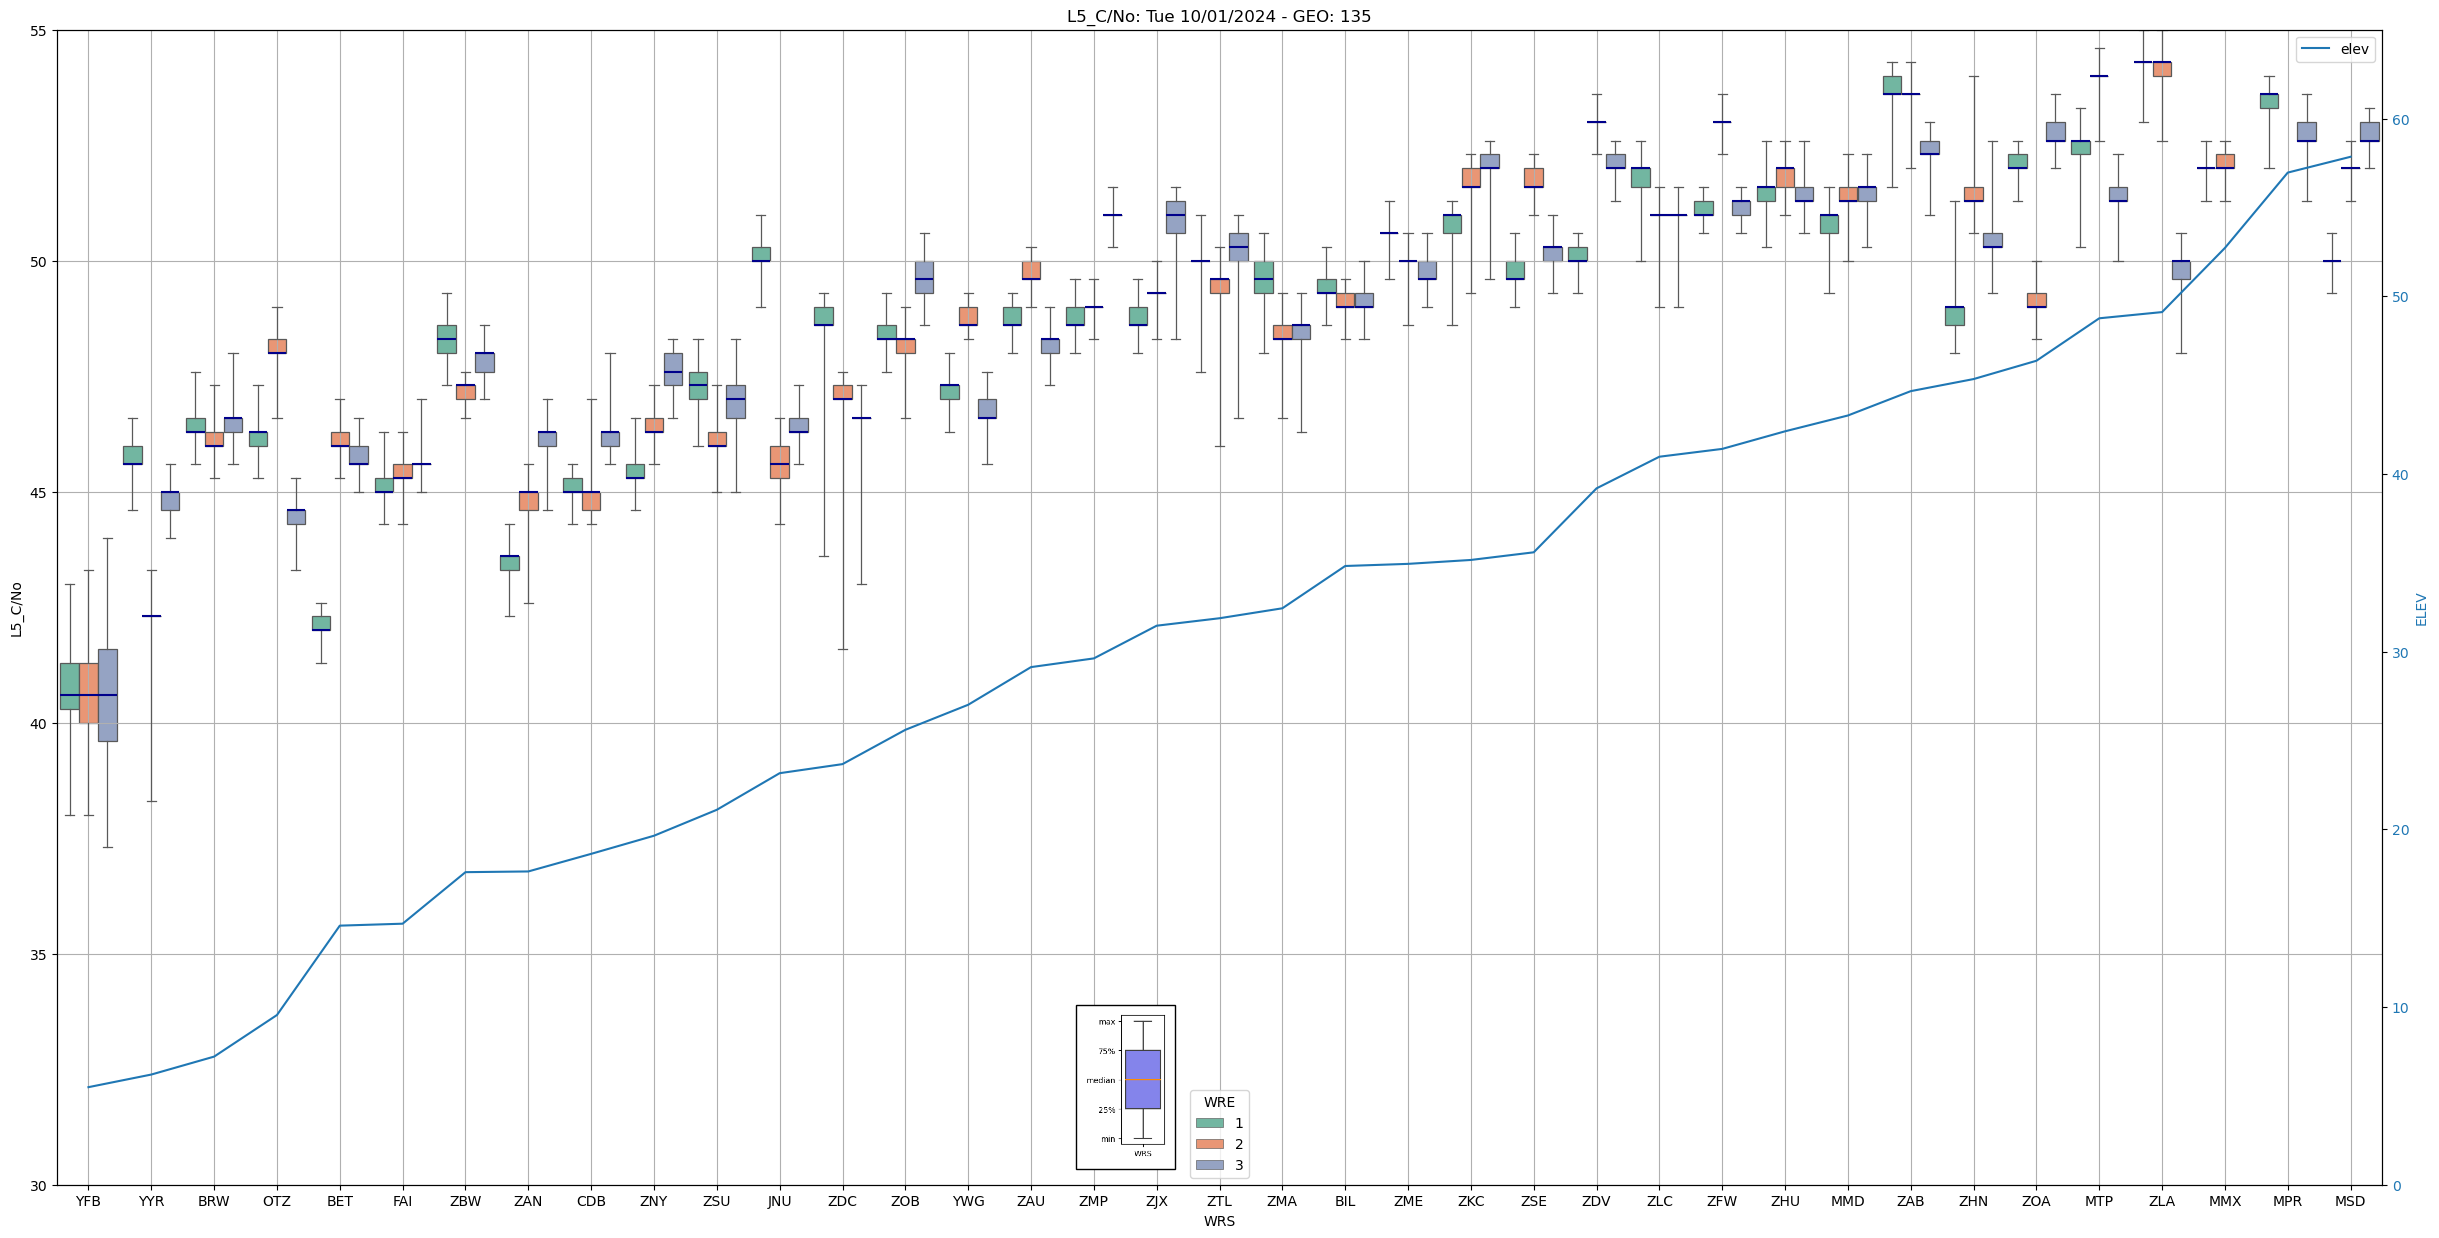This screenshot has height=1238, width=2439.
Task: Click the YFB green WRE 1 box
Action: (x=69, y=686)
